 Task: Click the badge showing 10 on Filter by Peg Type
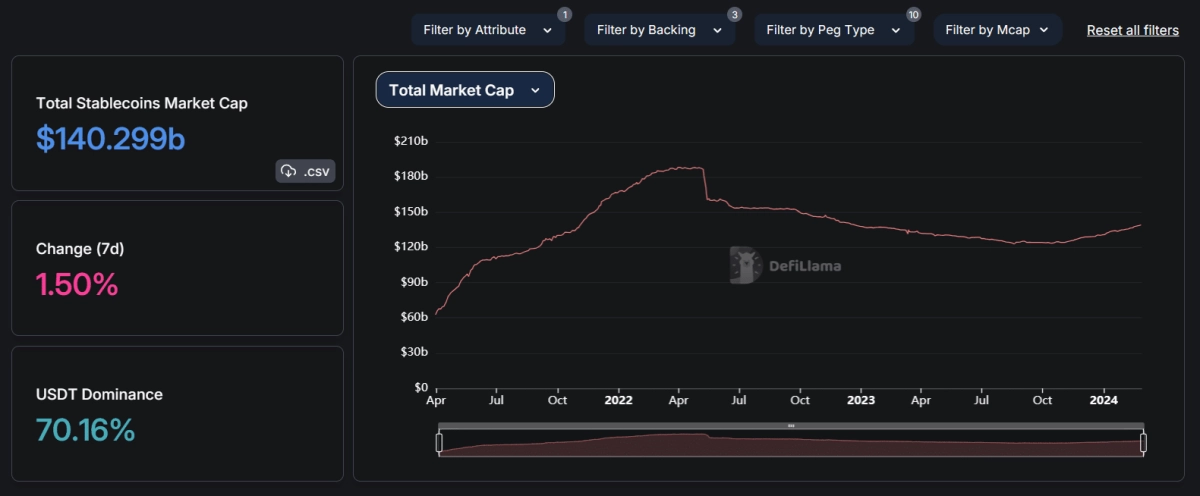(913, 14)
